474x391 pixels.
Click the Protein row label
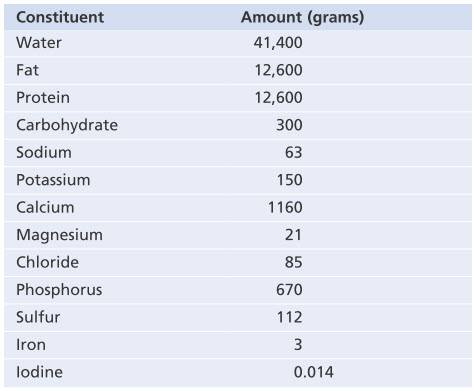(43, 98)
